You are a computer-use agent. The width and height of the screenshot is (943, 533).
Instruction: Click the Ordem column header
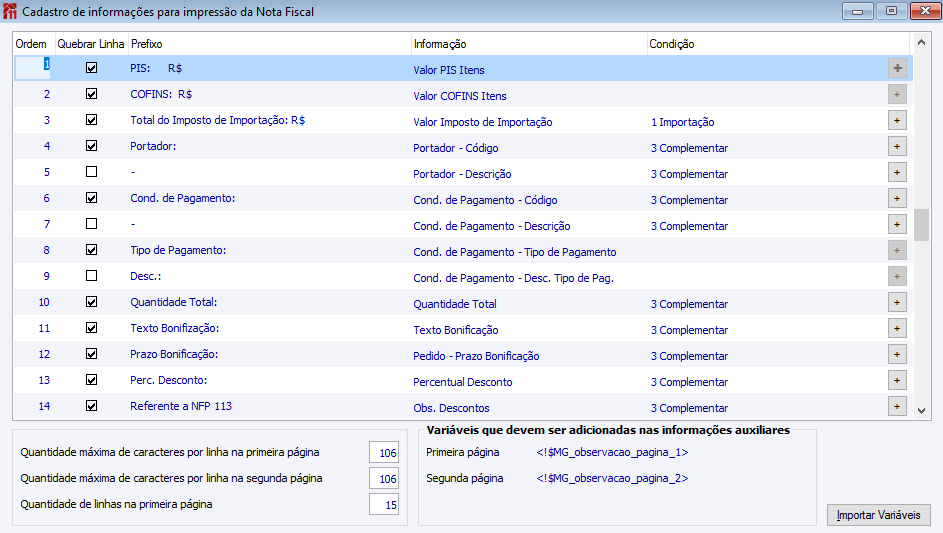(34, 44)
